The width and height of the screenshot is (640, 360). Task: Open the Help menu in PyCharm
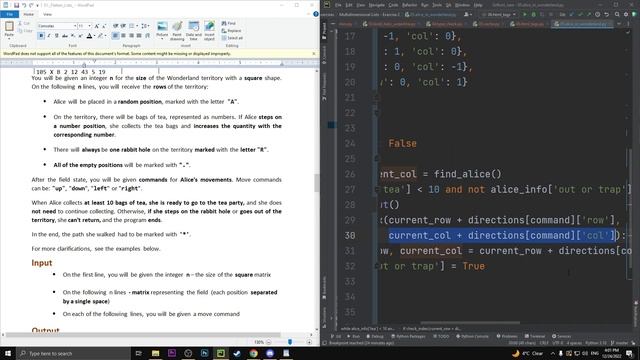point(478,5)
